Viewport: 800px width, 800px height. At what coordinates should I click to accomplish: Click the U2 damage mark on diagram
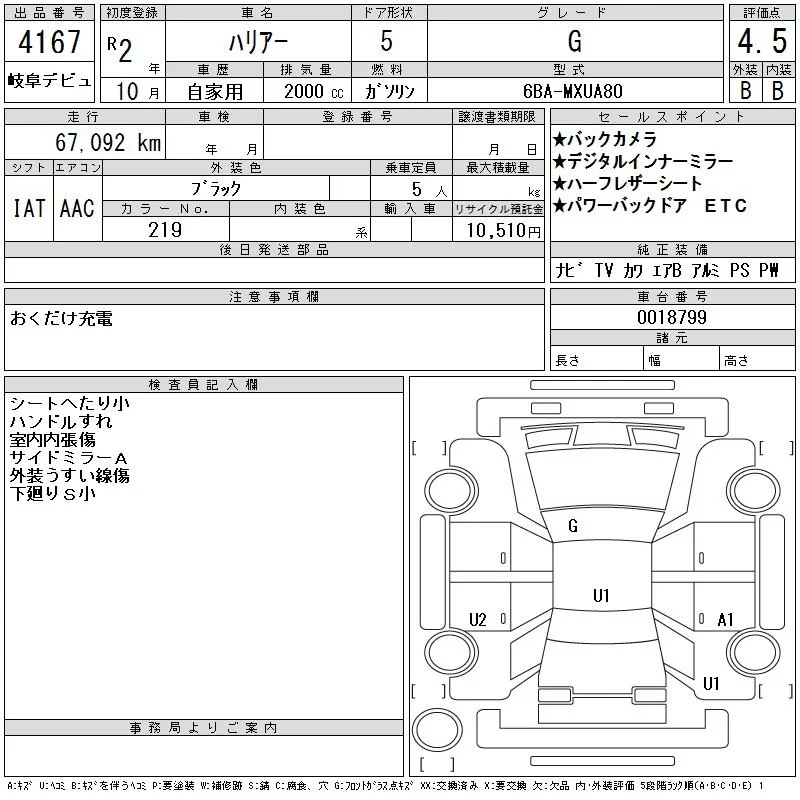(478, 619)
